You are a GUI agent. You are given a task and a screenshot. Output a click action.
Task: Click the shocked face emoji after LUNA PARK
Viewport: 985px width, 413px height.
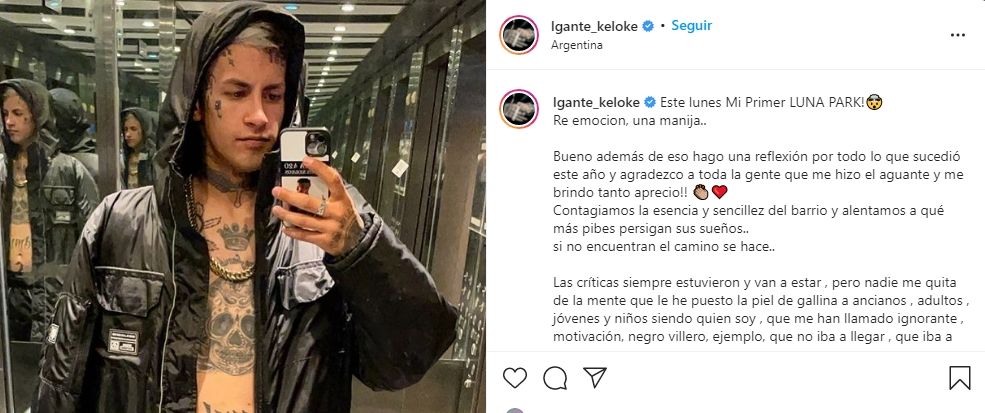pyautogui.click(x=874, y=102)
